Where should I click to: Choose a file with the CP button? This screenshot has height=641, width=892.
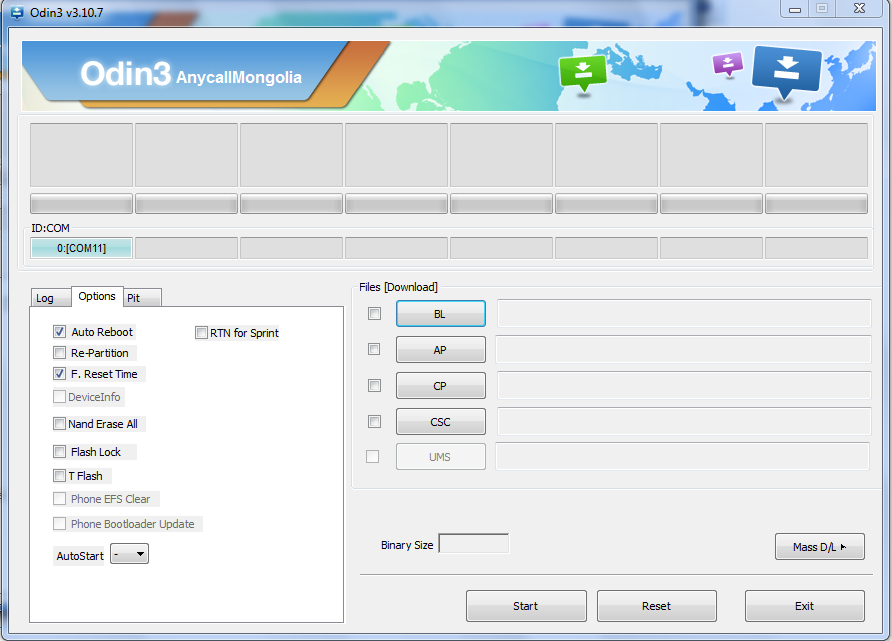pos(441,386)
